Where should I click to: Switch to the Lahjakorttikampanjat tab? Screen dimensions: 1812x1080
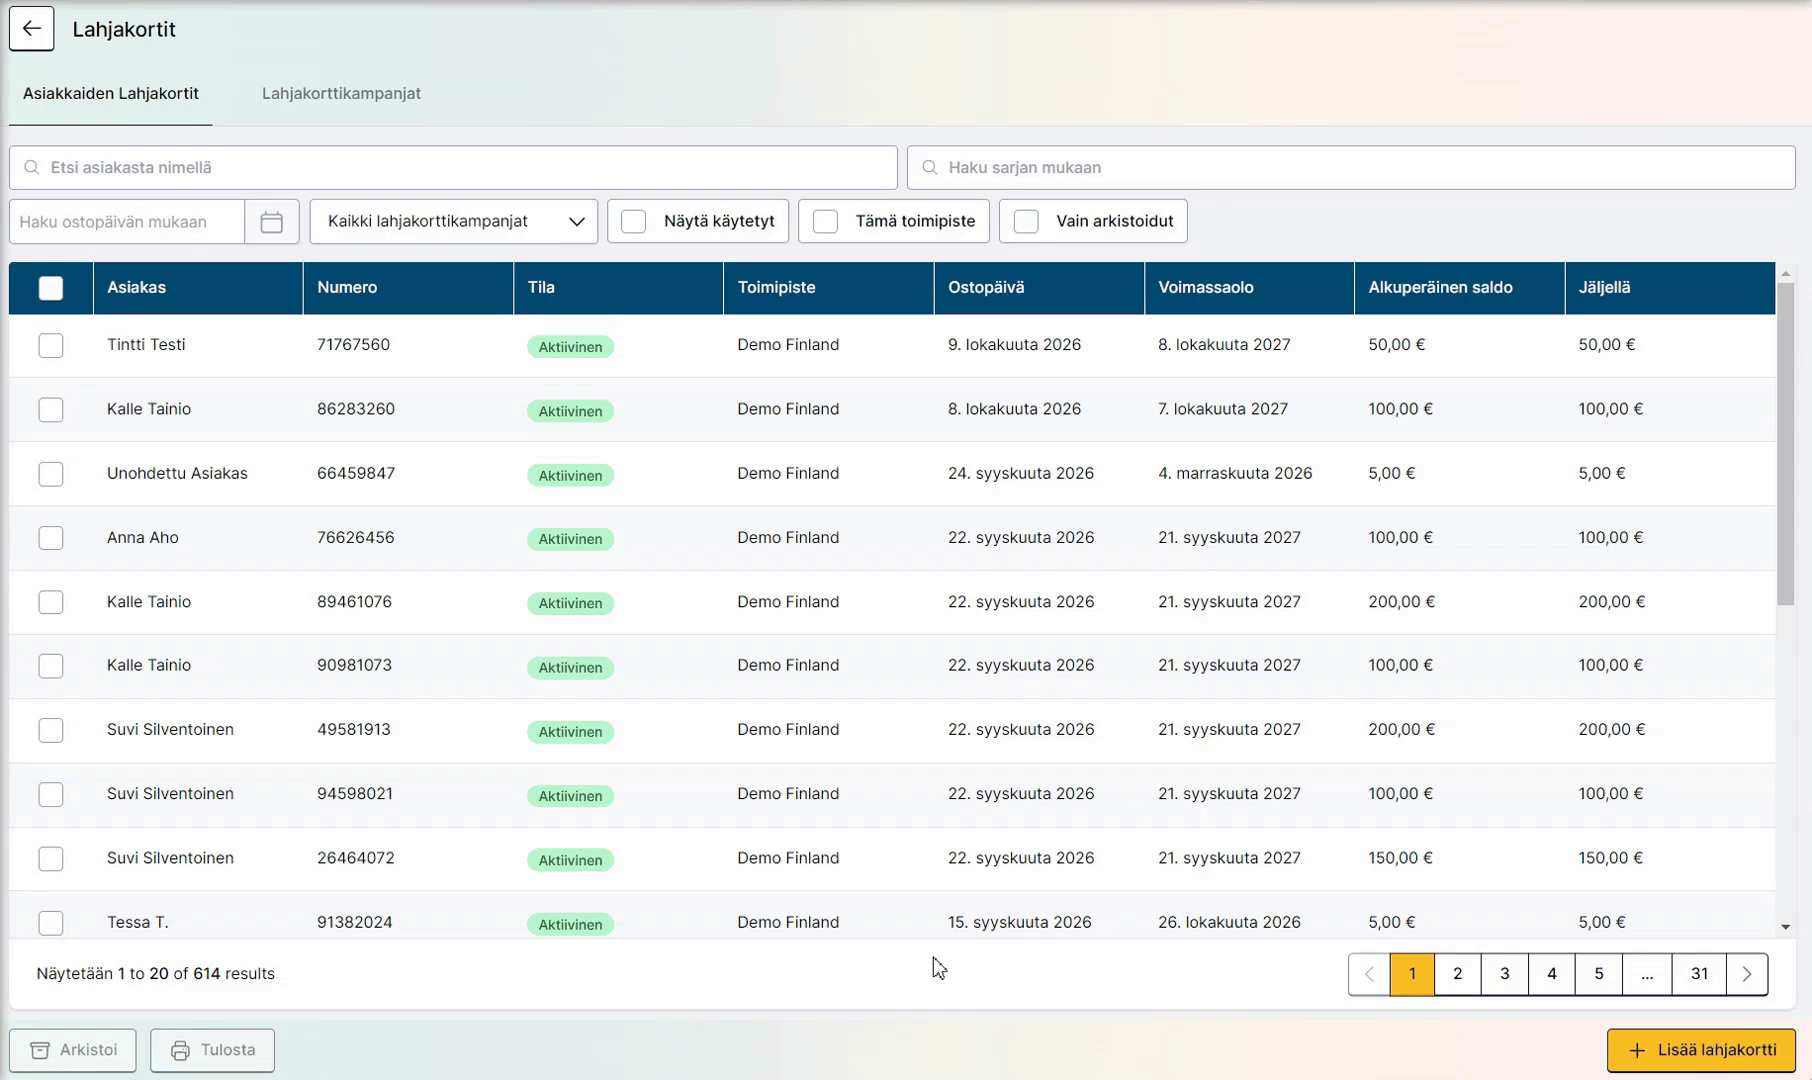coord(341,93)
